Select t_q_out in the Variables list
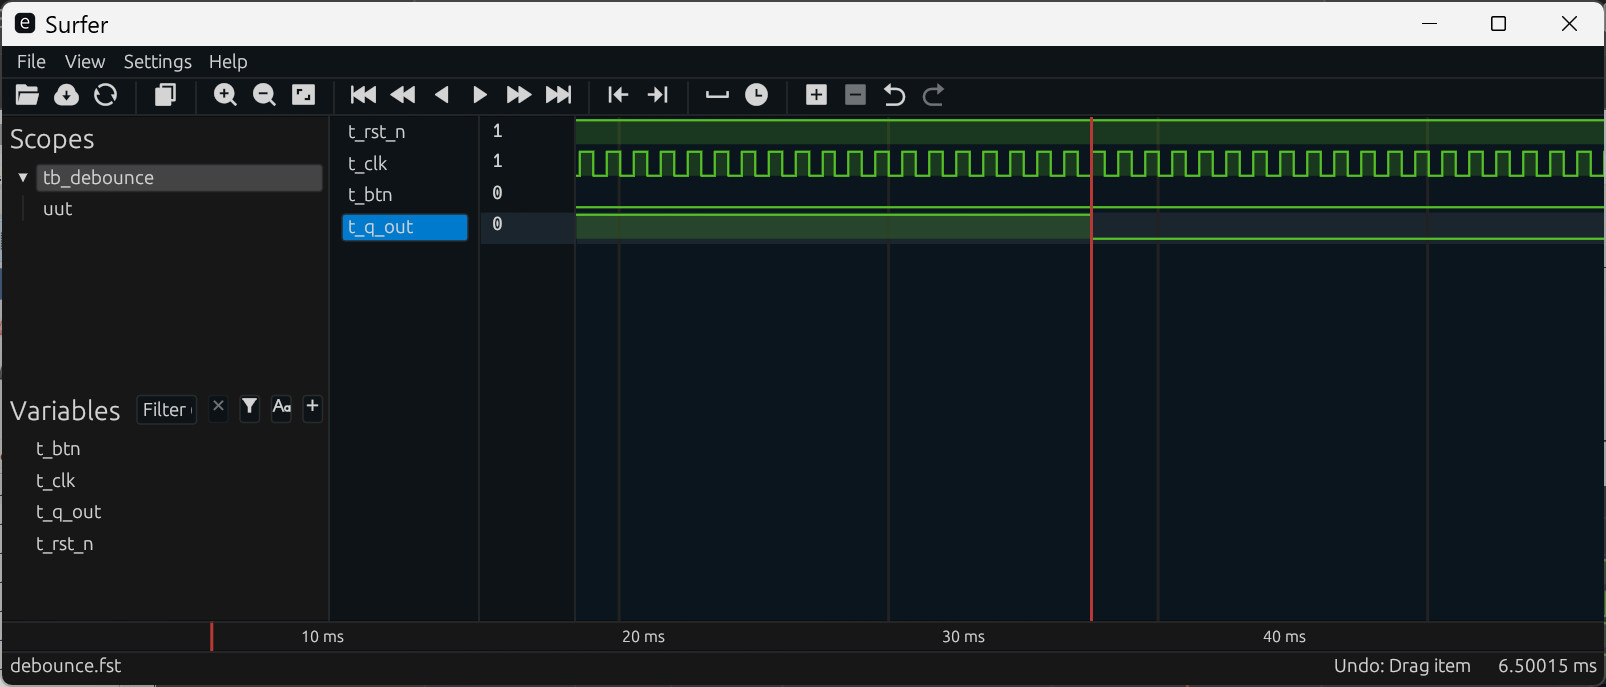 (69, 512)
